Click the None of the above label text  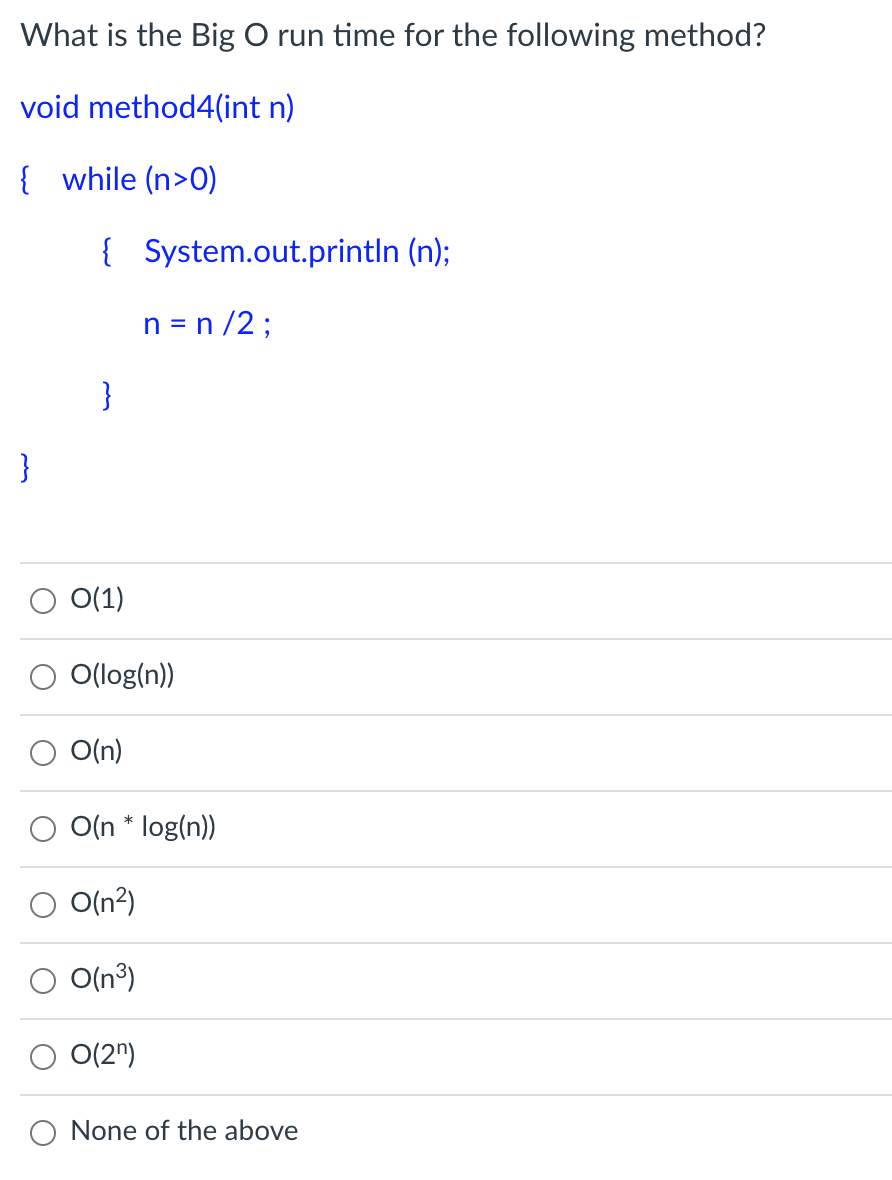(184, 1131)
